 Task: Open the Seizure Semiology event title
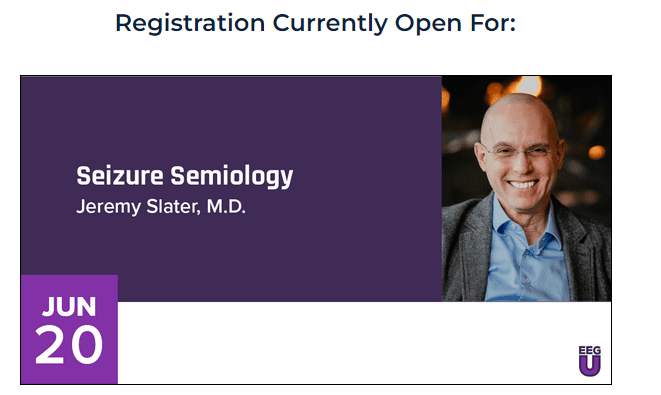[x=184, y=176]
